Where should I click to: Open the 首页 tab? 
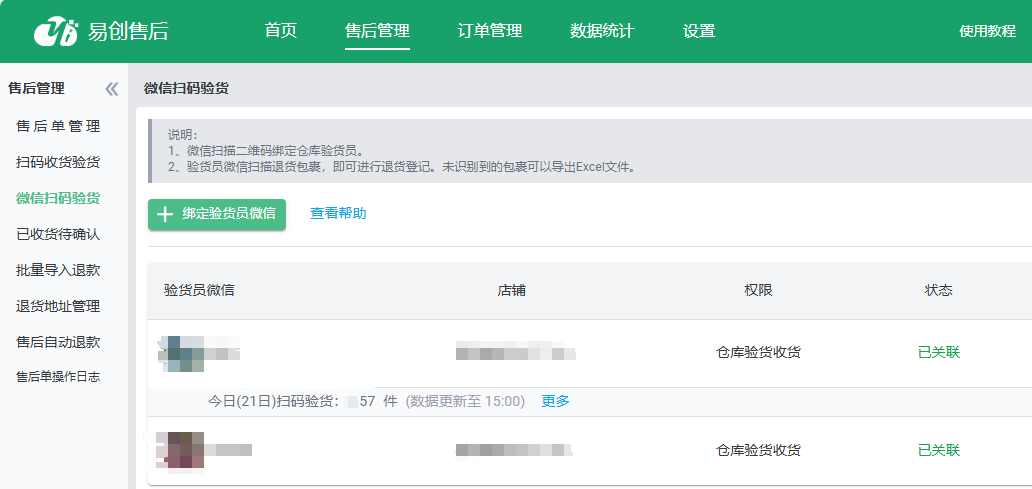281,31
